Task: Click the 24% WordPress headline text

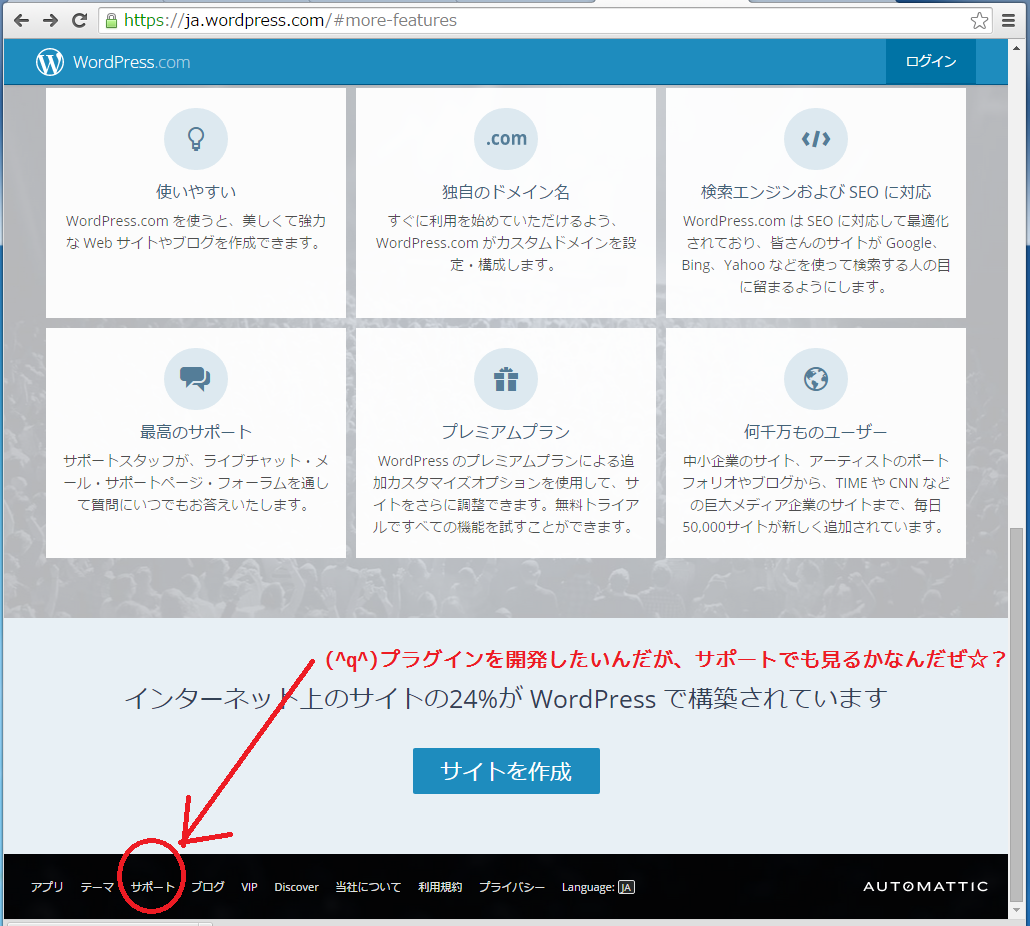Action: (x=506, y=698)
